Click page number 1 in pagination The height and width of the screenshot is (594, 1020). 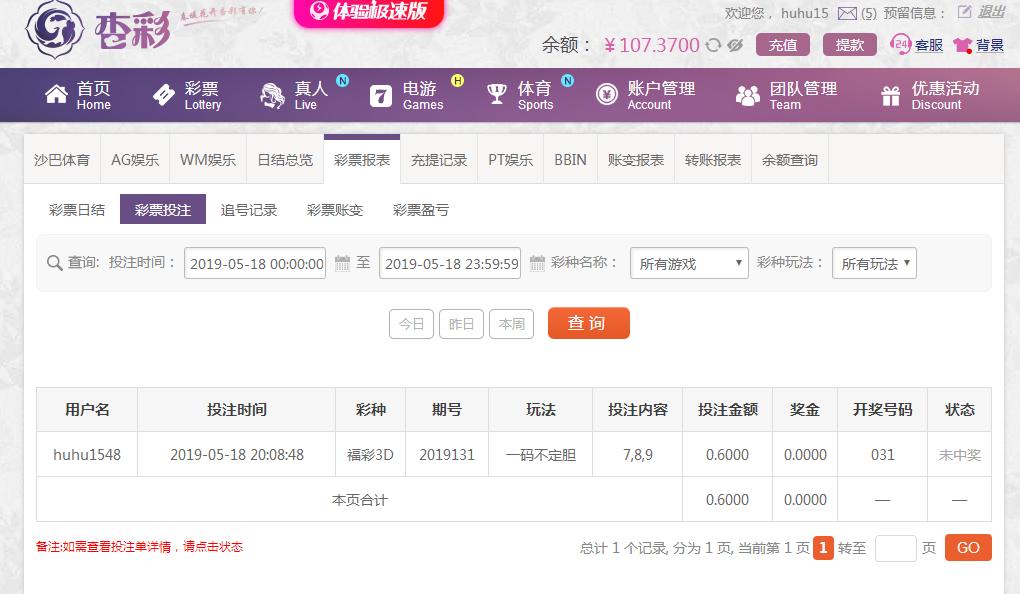point(823,548)
